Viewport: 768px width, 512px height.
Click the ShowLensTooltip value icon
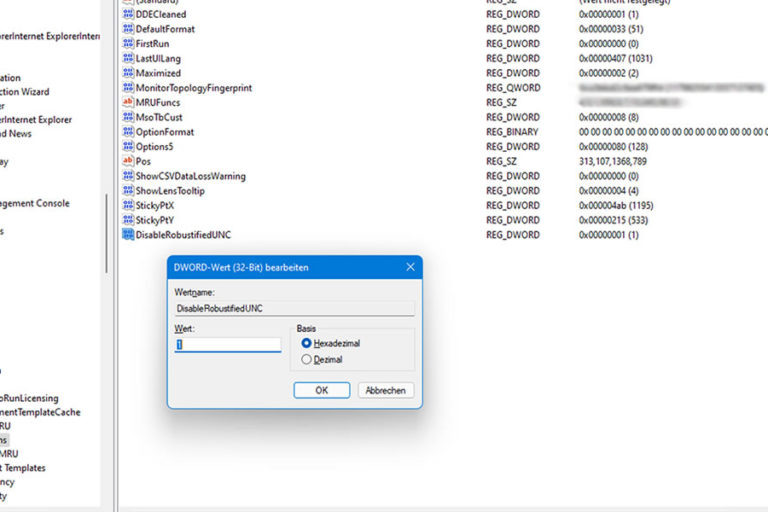click(x=128, y=191)
